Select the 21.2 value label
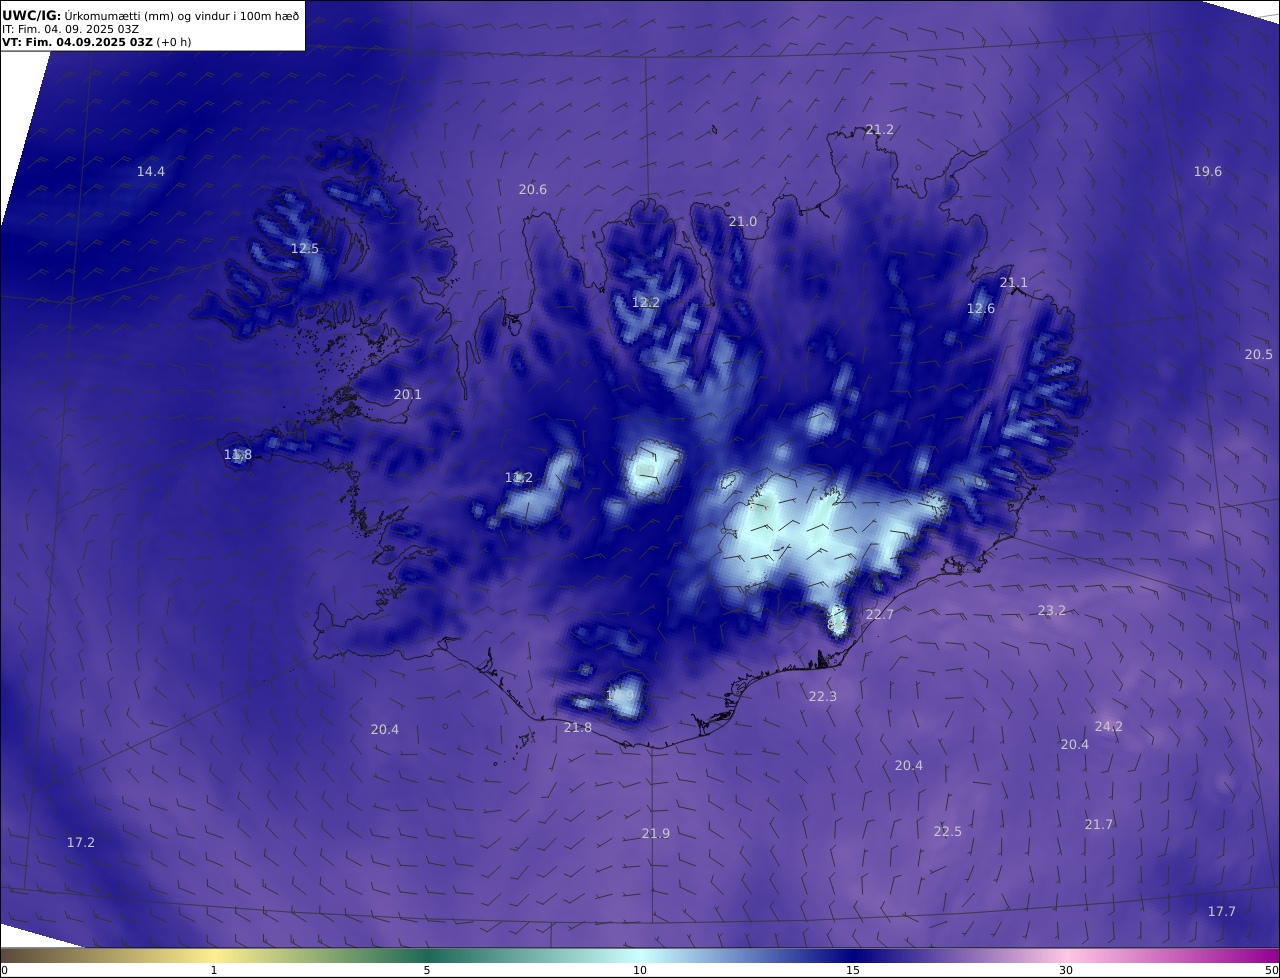Viewport: 1280px width, 978px height. [x=880, y=130]
